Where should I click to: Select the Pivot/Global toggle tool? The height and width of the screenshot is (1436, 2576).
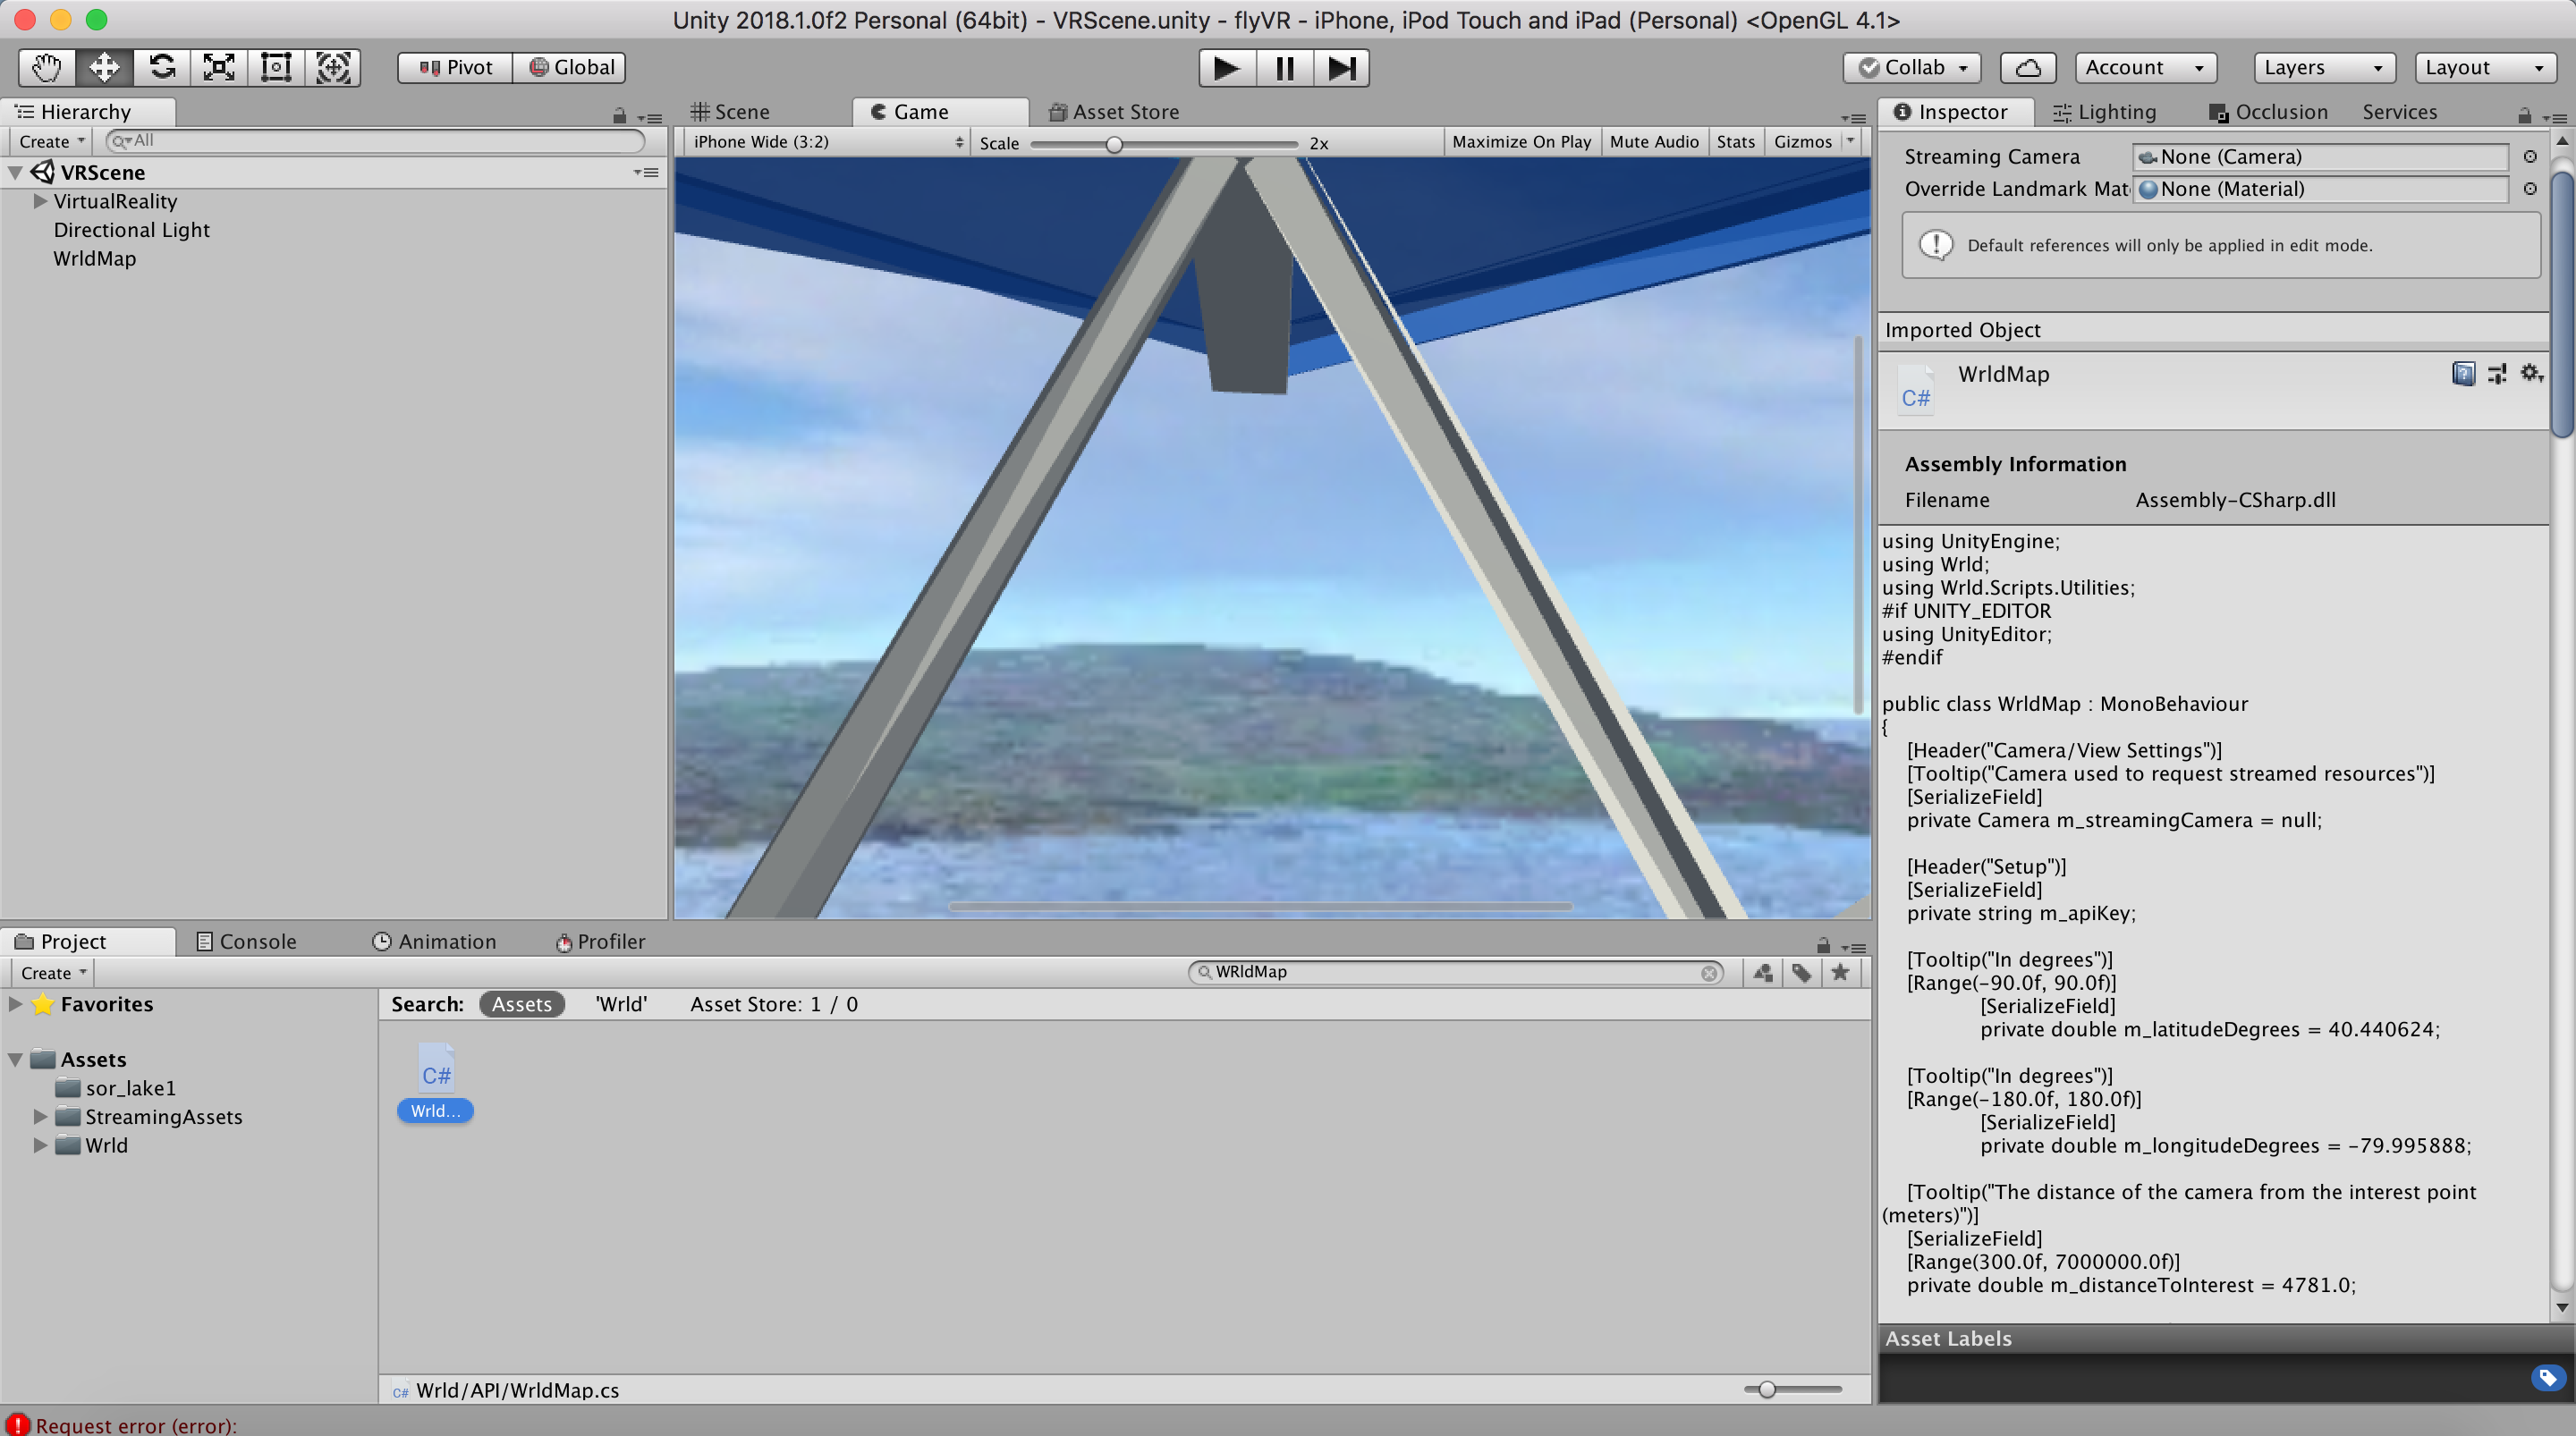pos(504,67)
